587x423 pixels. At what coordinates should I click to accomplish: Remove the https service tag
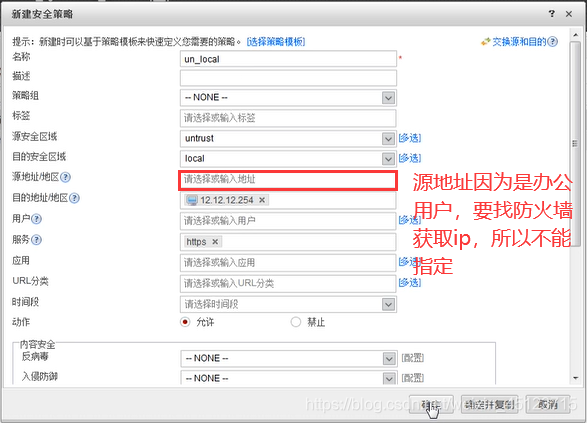tap(215, 242)
